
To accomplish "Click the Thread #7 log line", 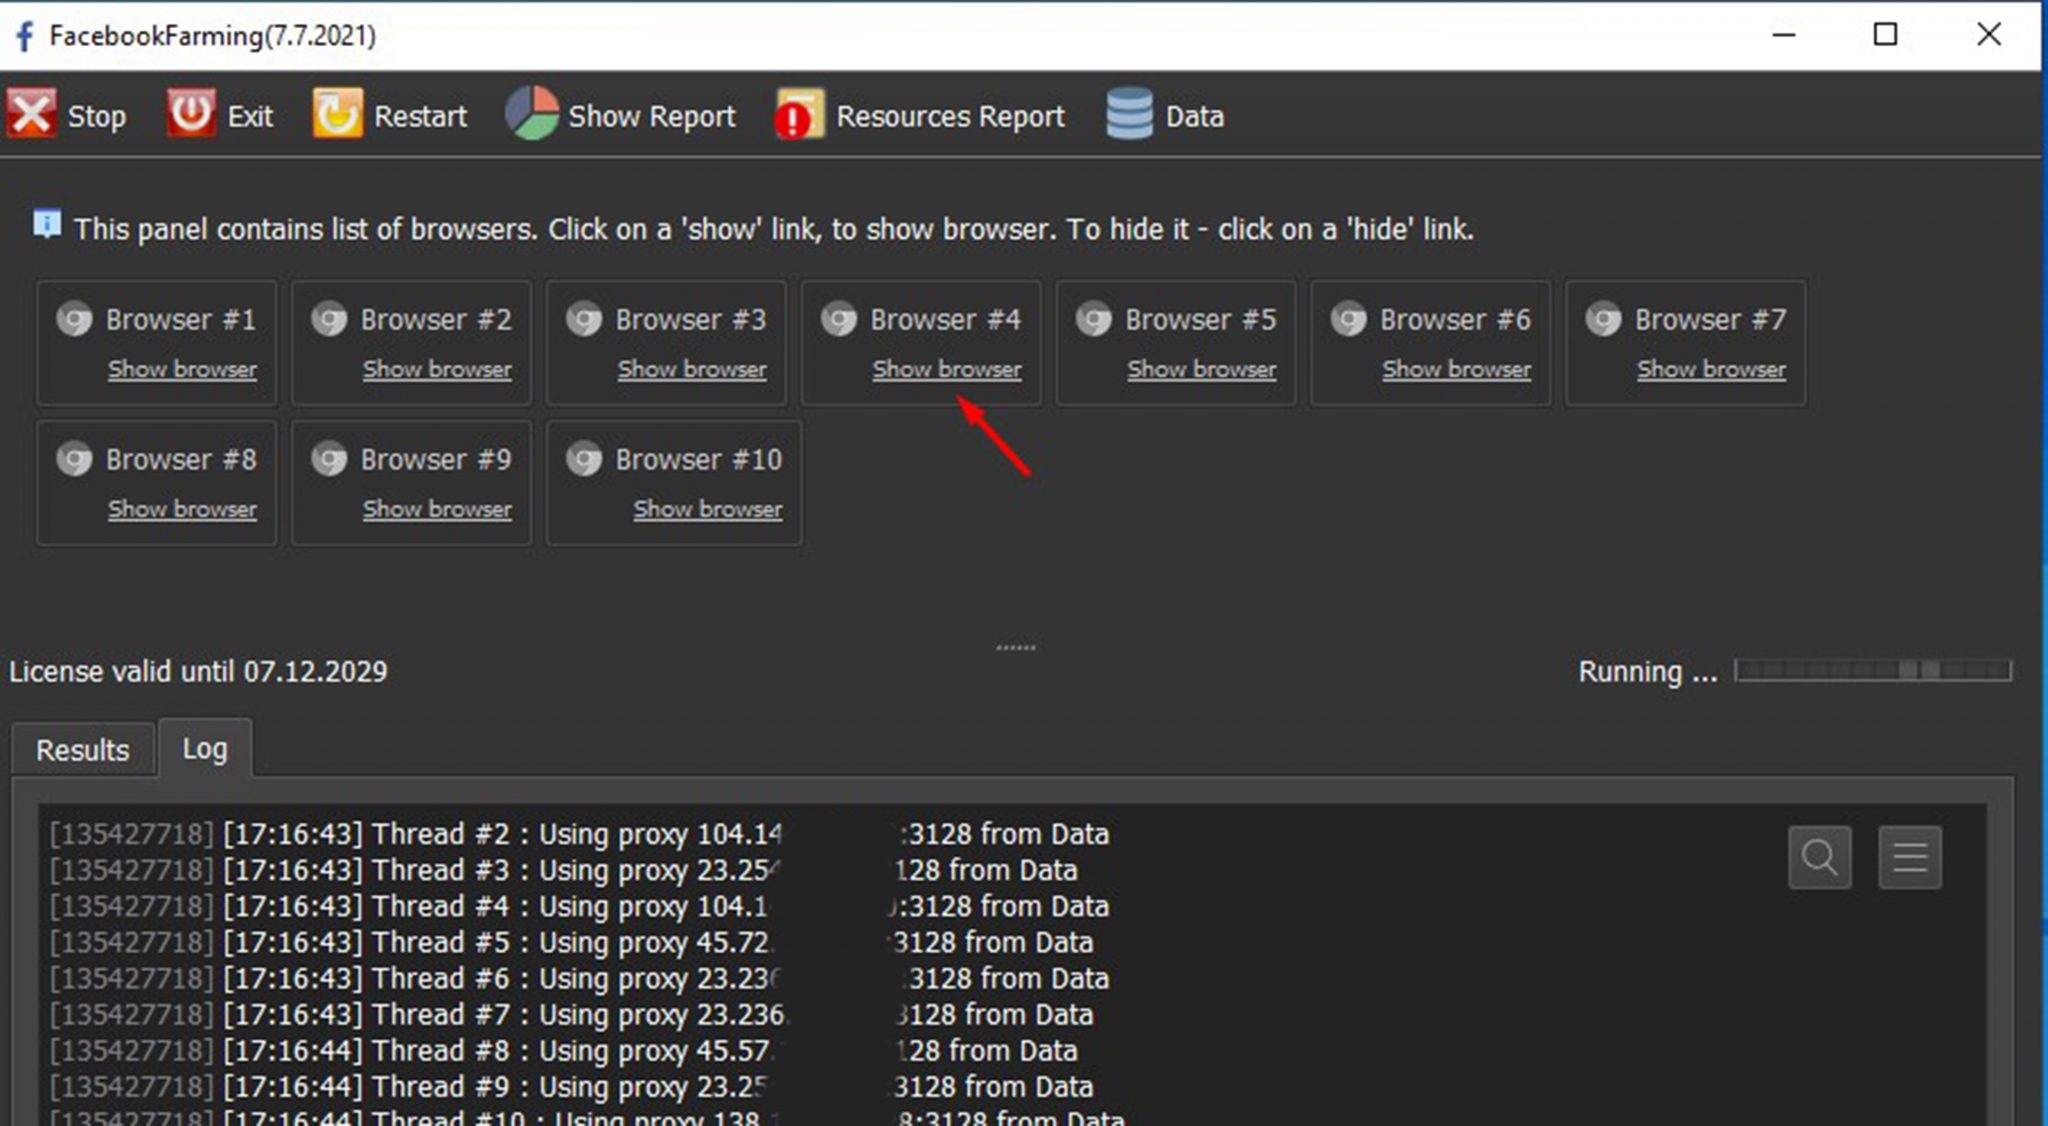I will [571, 1014].
